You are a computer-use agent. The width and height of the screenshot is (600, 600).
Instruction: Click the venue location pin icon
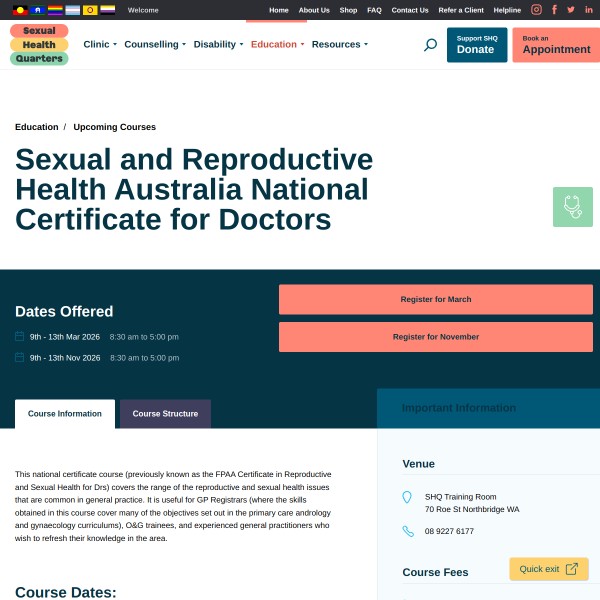pos(407,497)
